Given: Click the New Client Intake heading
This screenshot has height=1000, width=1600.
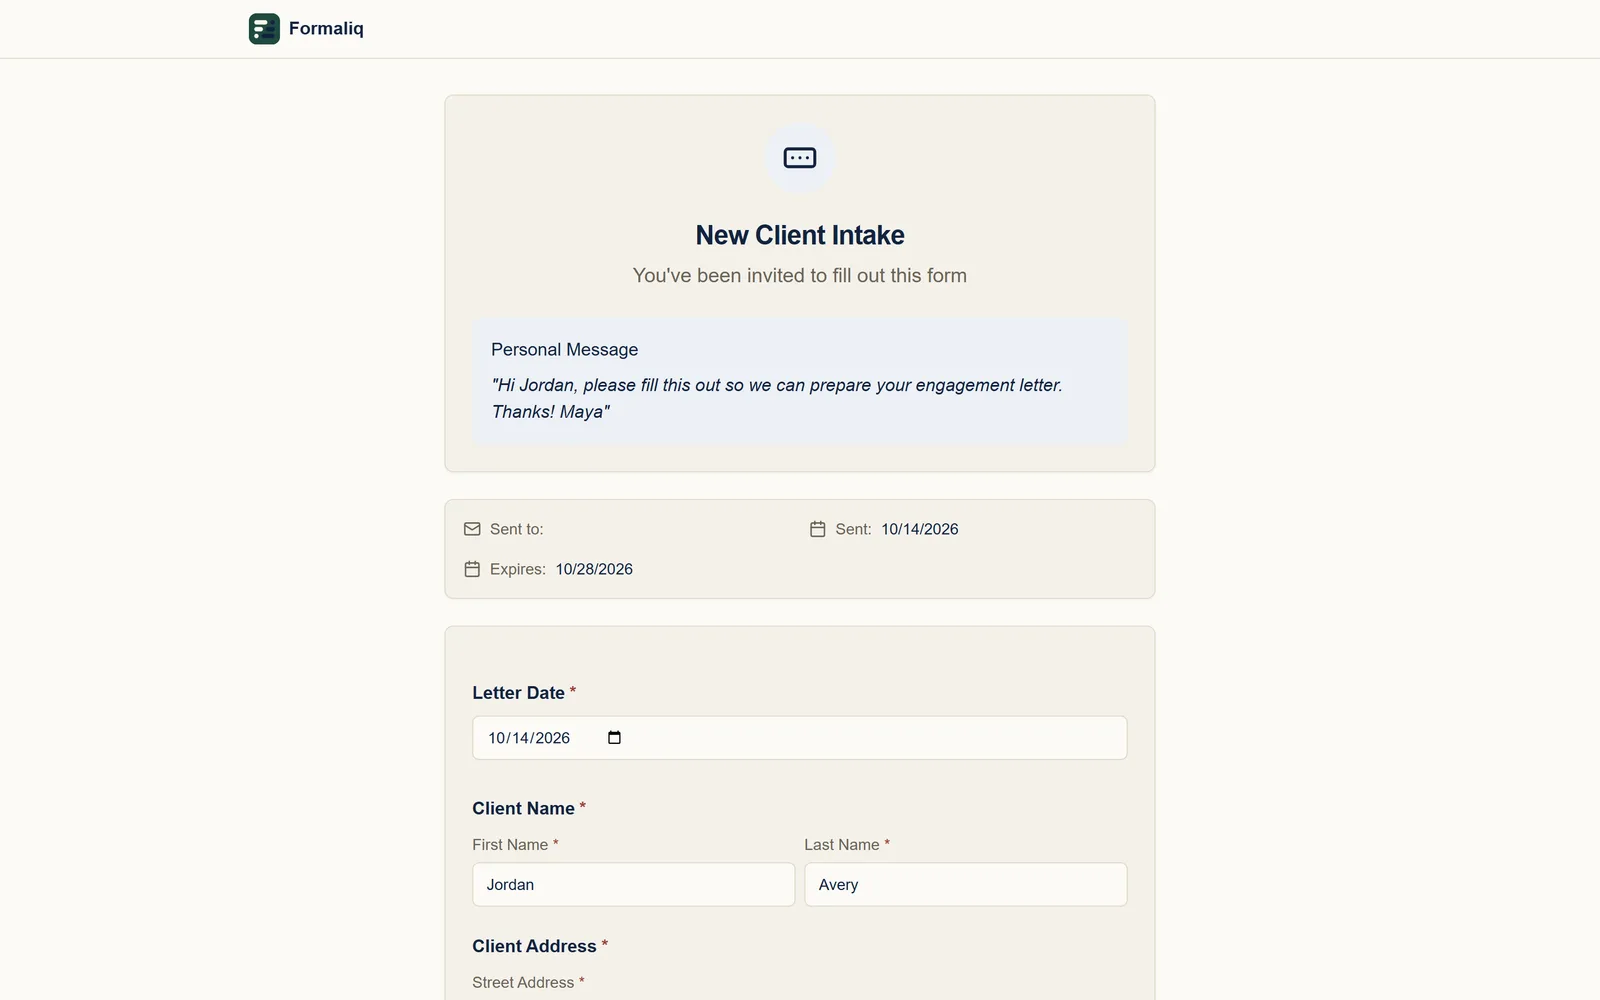Looking at the screenshot, I should coord(800,235).
